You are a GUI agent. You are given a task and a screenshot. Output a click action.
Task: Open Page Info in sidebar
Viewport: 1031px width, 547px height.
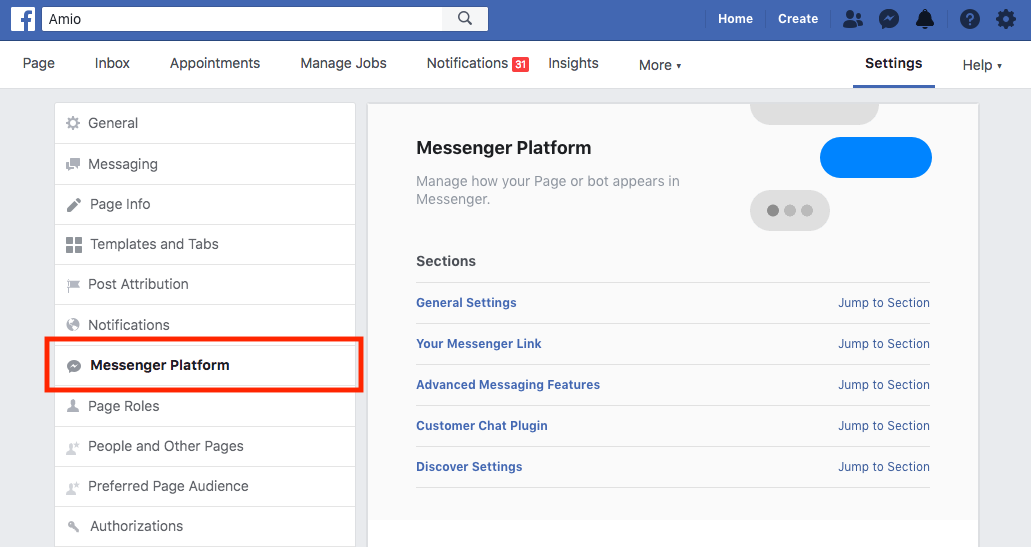pos(205,204)
